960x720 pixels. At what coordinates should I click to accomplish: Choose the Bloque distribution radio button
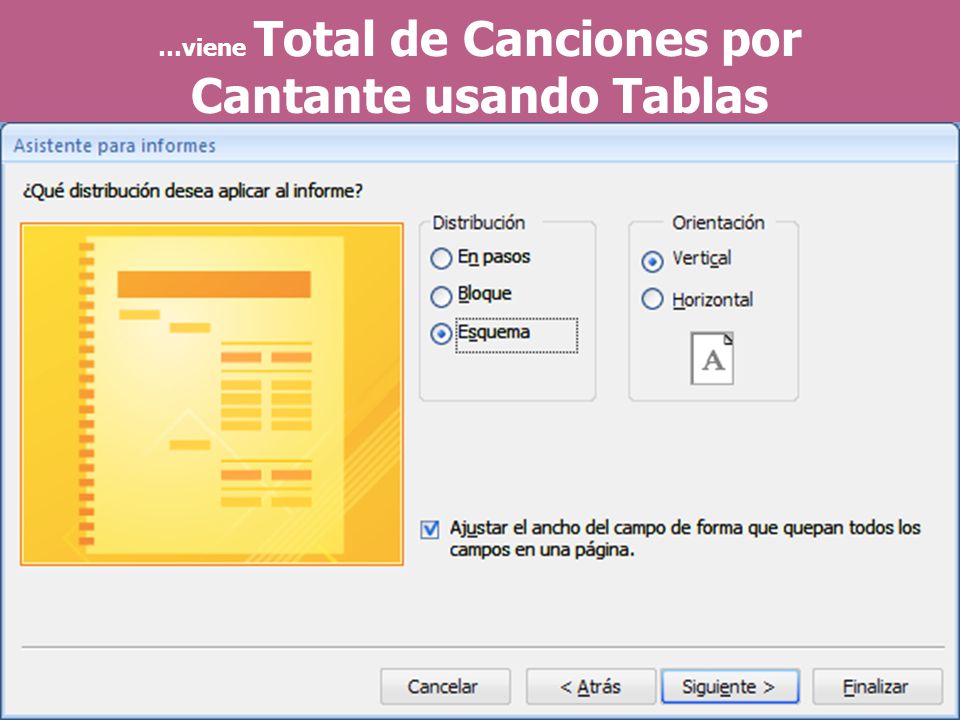441,296
